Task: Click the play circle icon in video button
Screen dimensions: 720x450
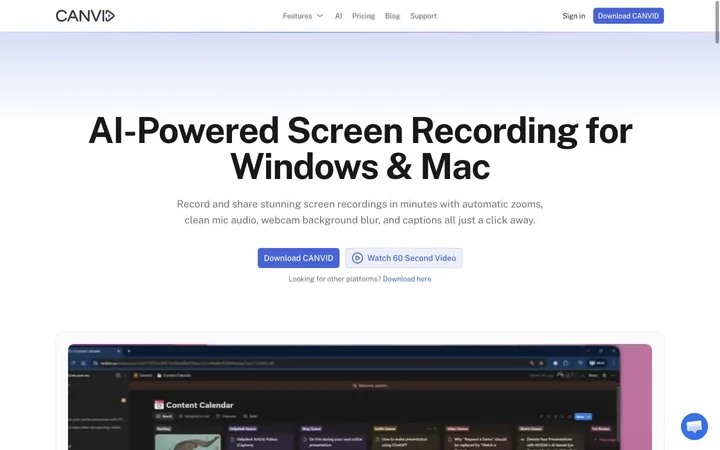Action: pyautogui.click(x=357, y=258)
